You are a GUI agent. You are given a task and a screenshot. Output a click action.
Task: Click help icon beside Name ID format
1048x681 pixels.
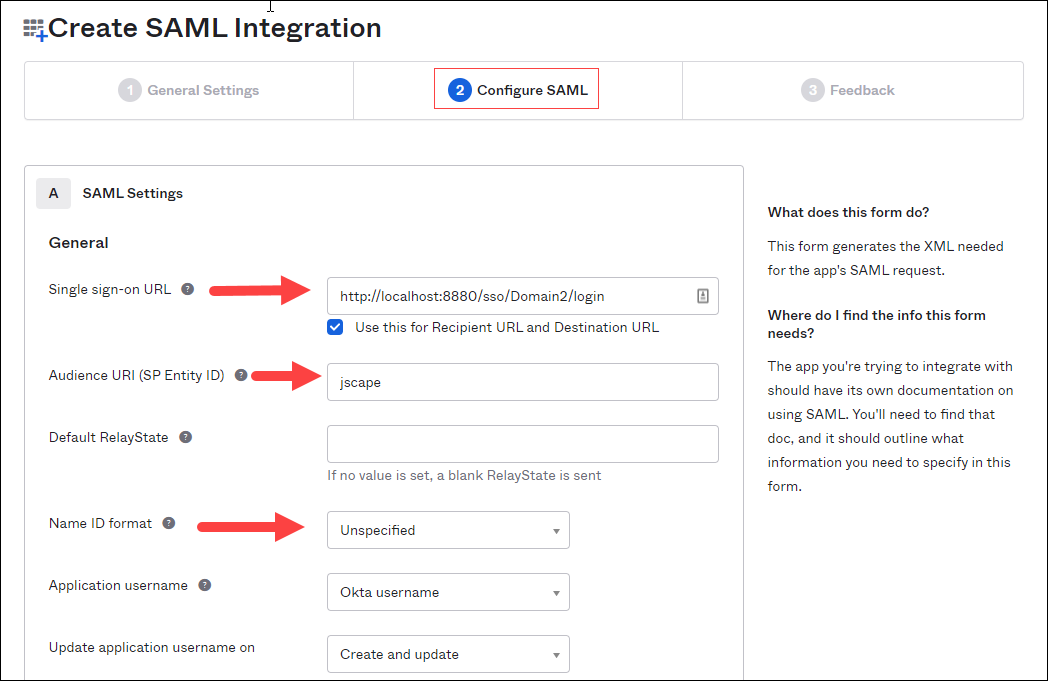[x=169, y=523]
